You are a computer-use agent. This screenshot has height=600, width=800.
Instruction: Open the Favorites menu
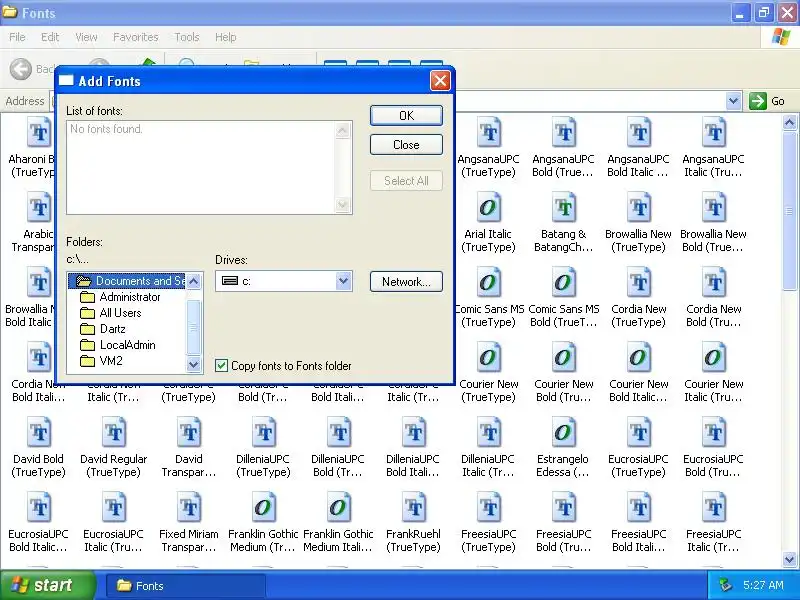coord(136,37)
